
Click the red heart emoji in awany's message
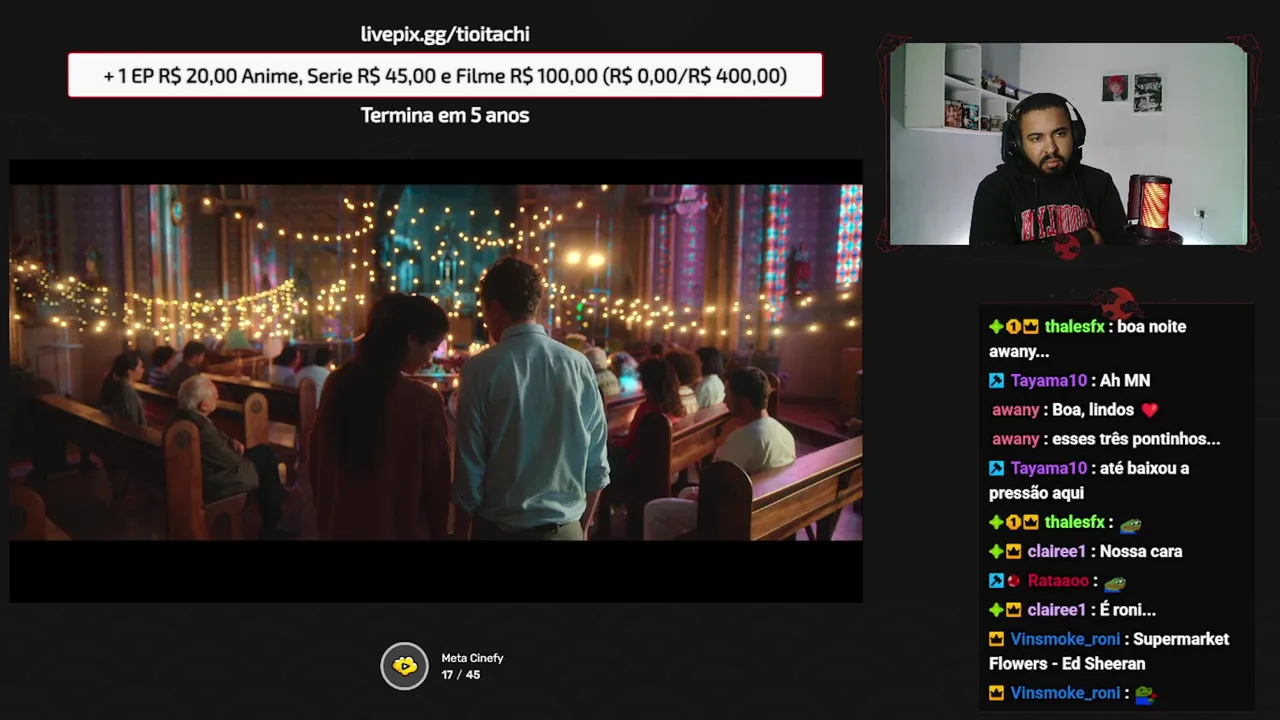(x=1149, y=410)
